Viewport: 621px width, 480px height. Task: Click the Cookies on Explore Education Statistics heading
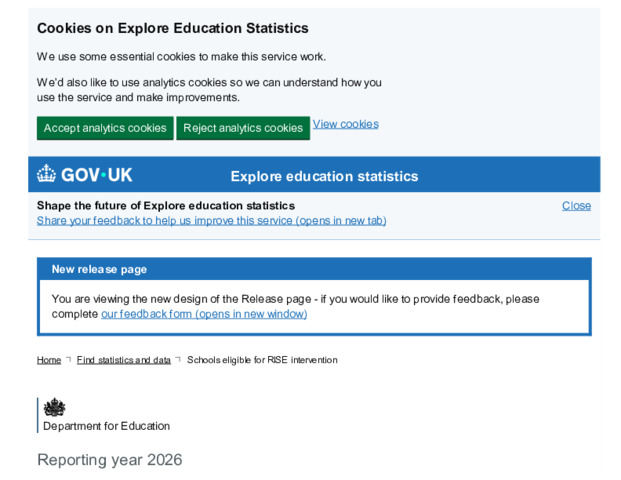[x=173, y=28]
